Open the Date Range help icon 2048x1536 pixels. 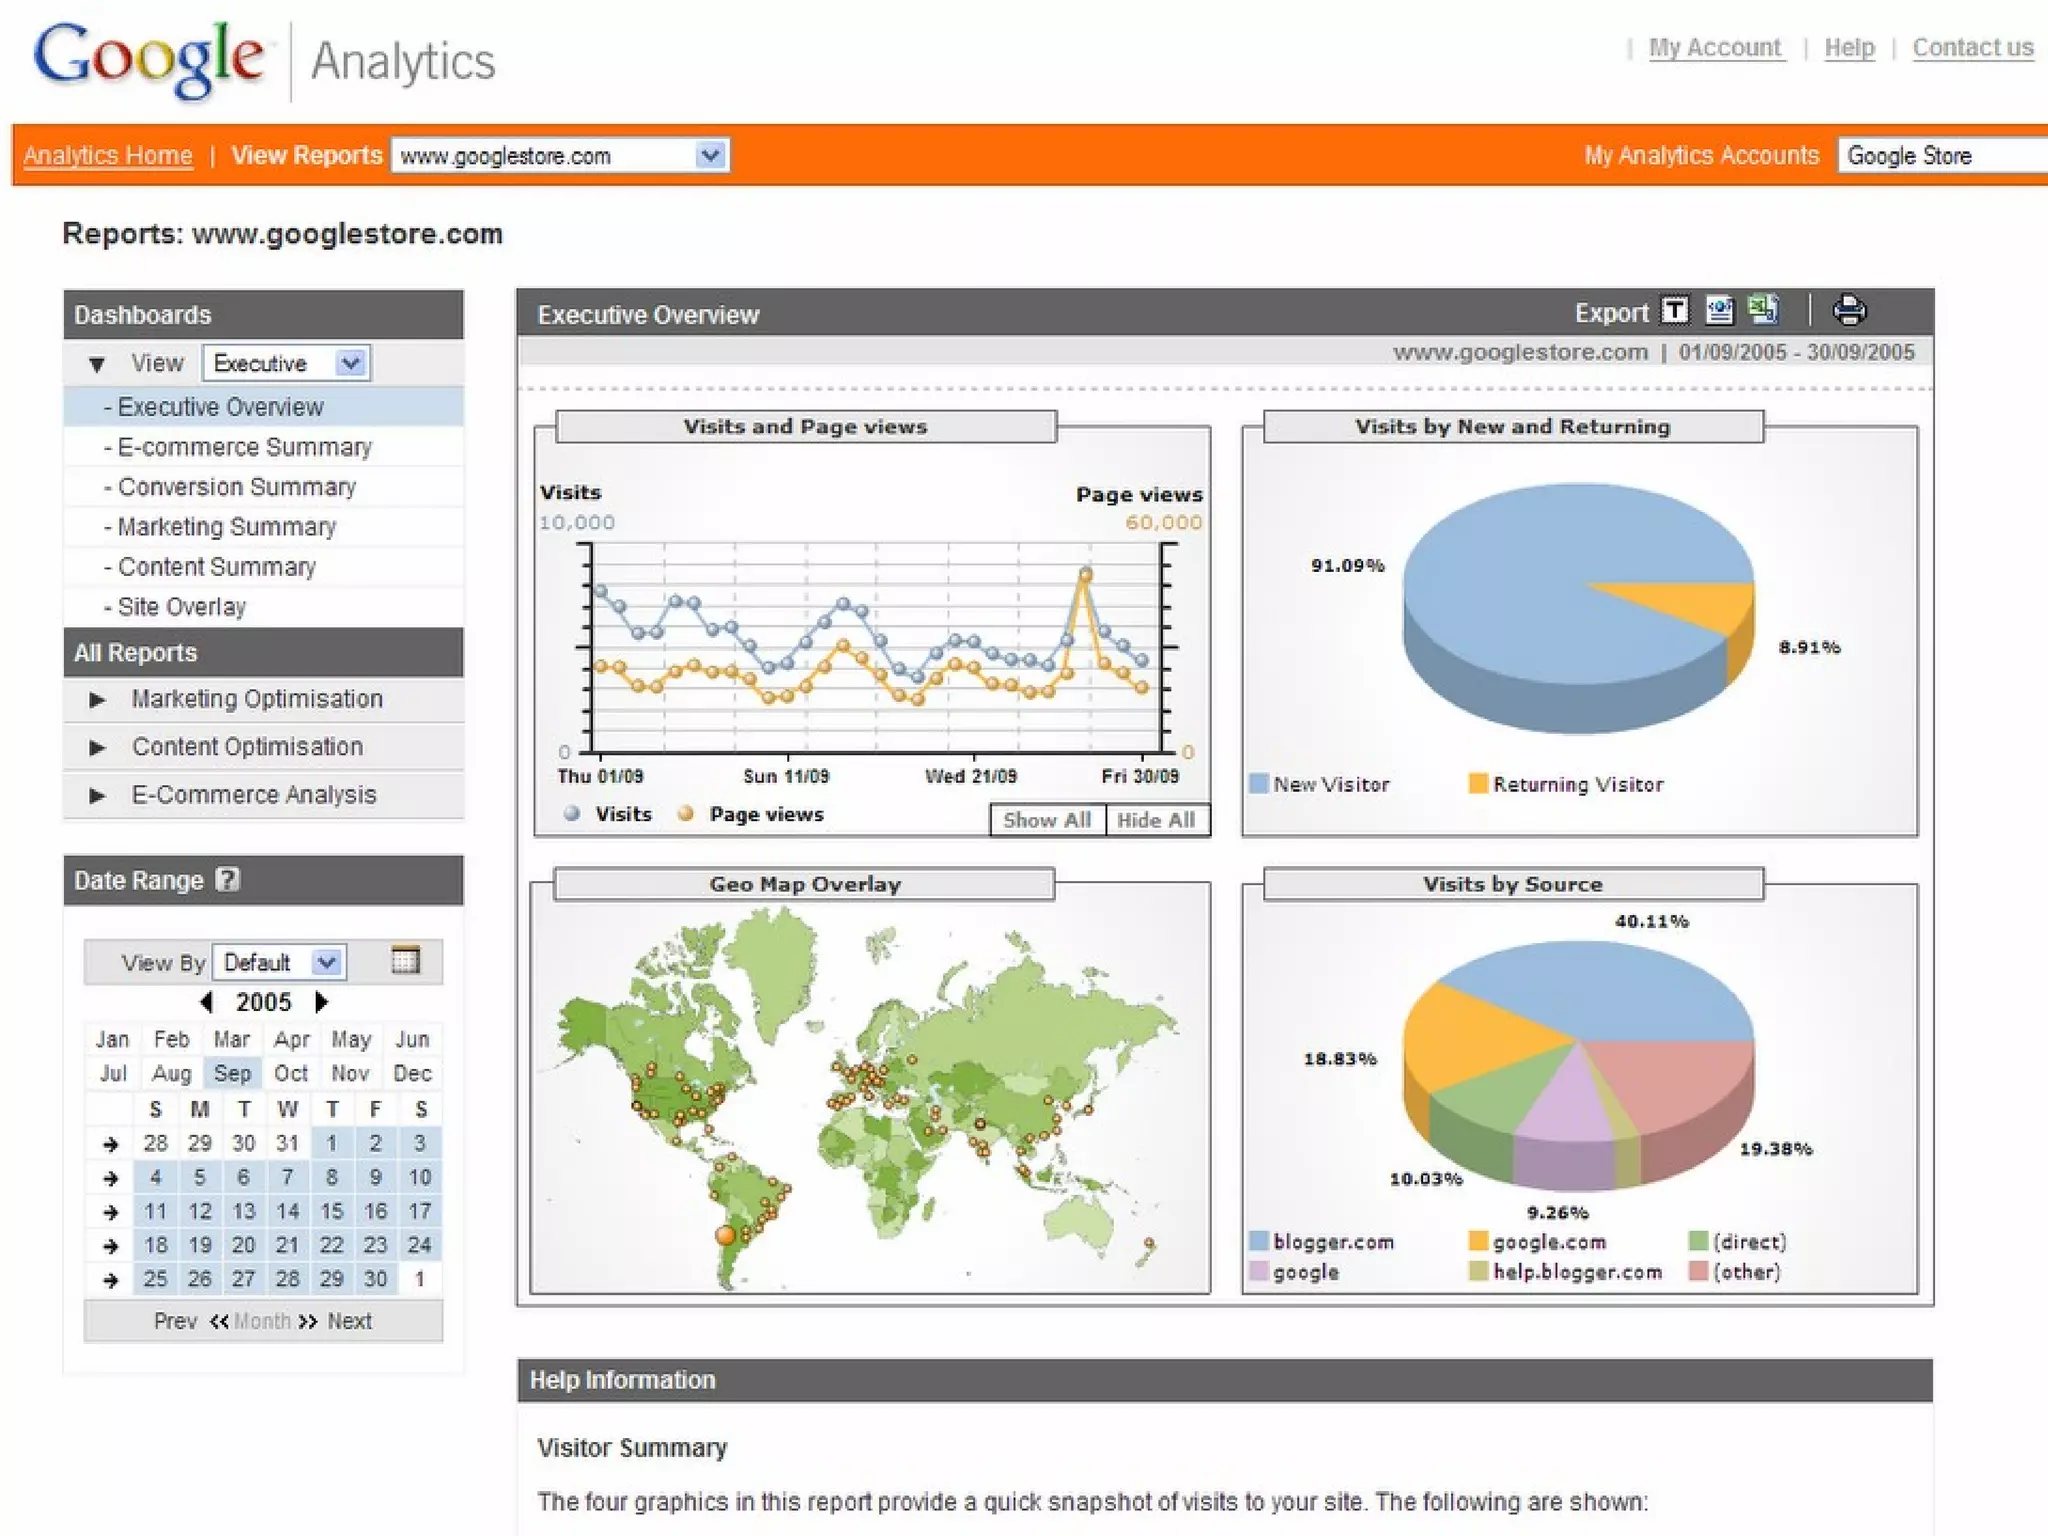coord(228,879)
